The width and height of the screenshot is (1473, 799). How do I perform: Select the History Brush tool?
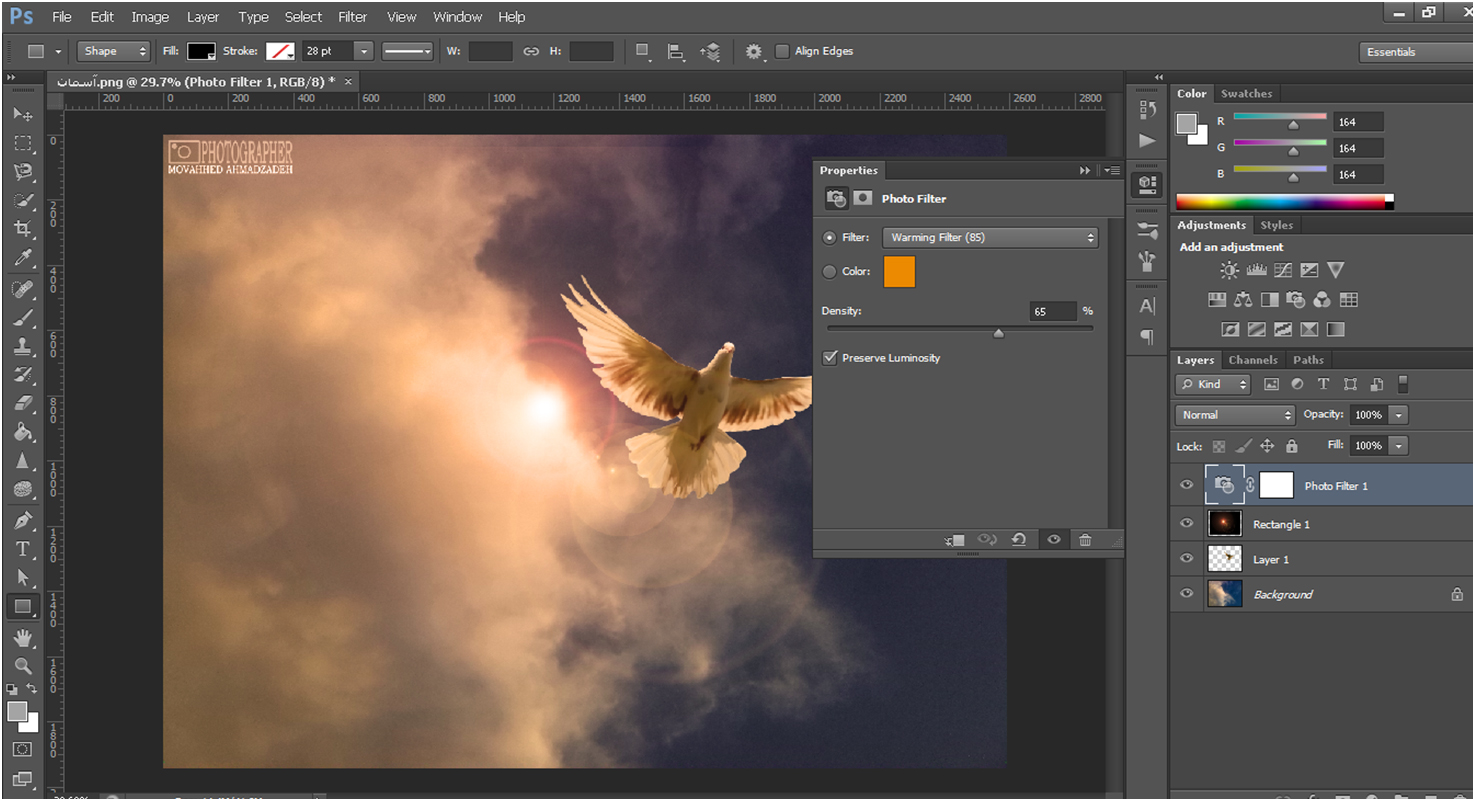pos(22,375)
